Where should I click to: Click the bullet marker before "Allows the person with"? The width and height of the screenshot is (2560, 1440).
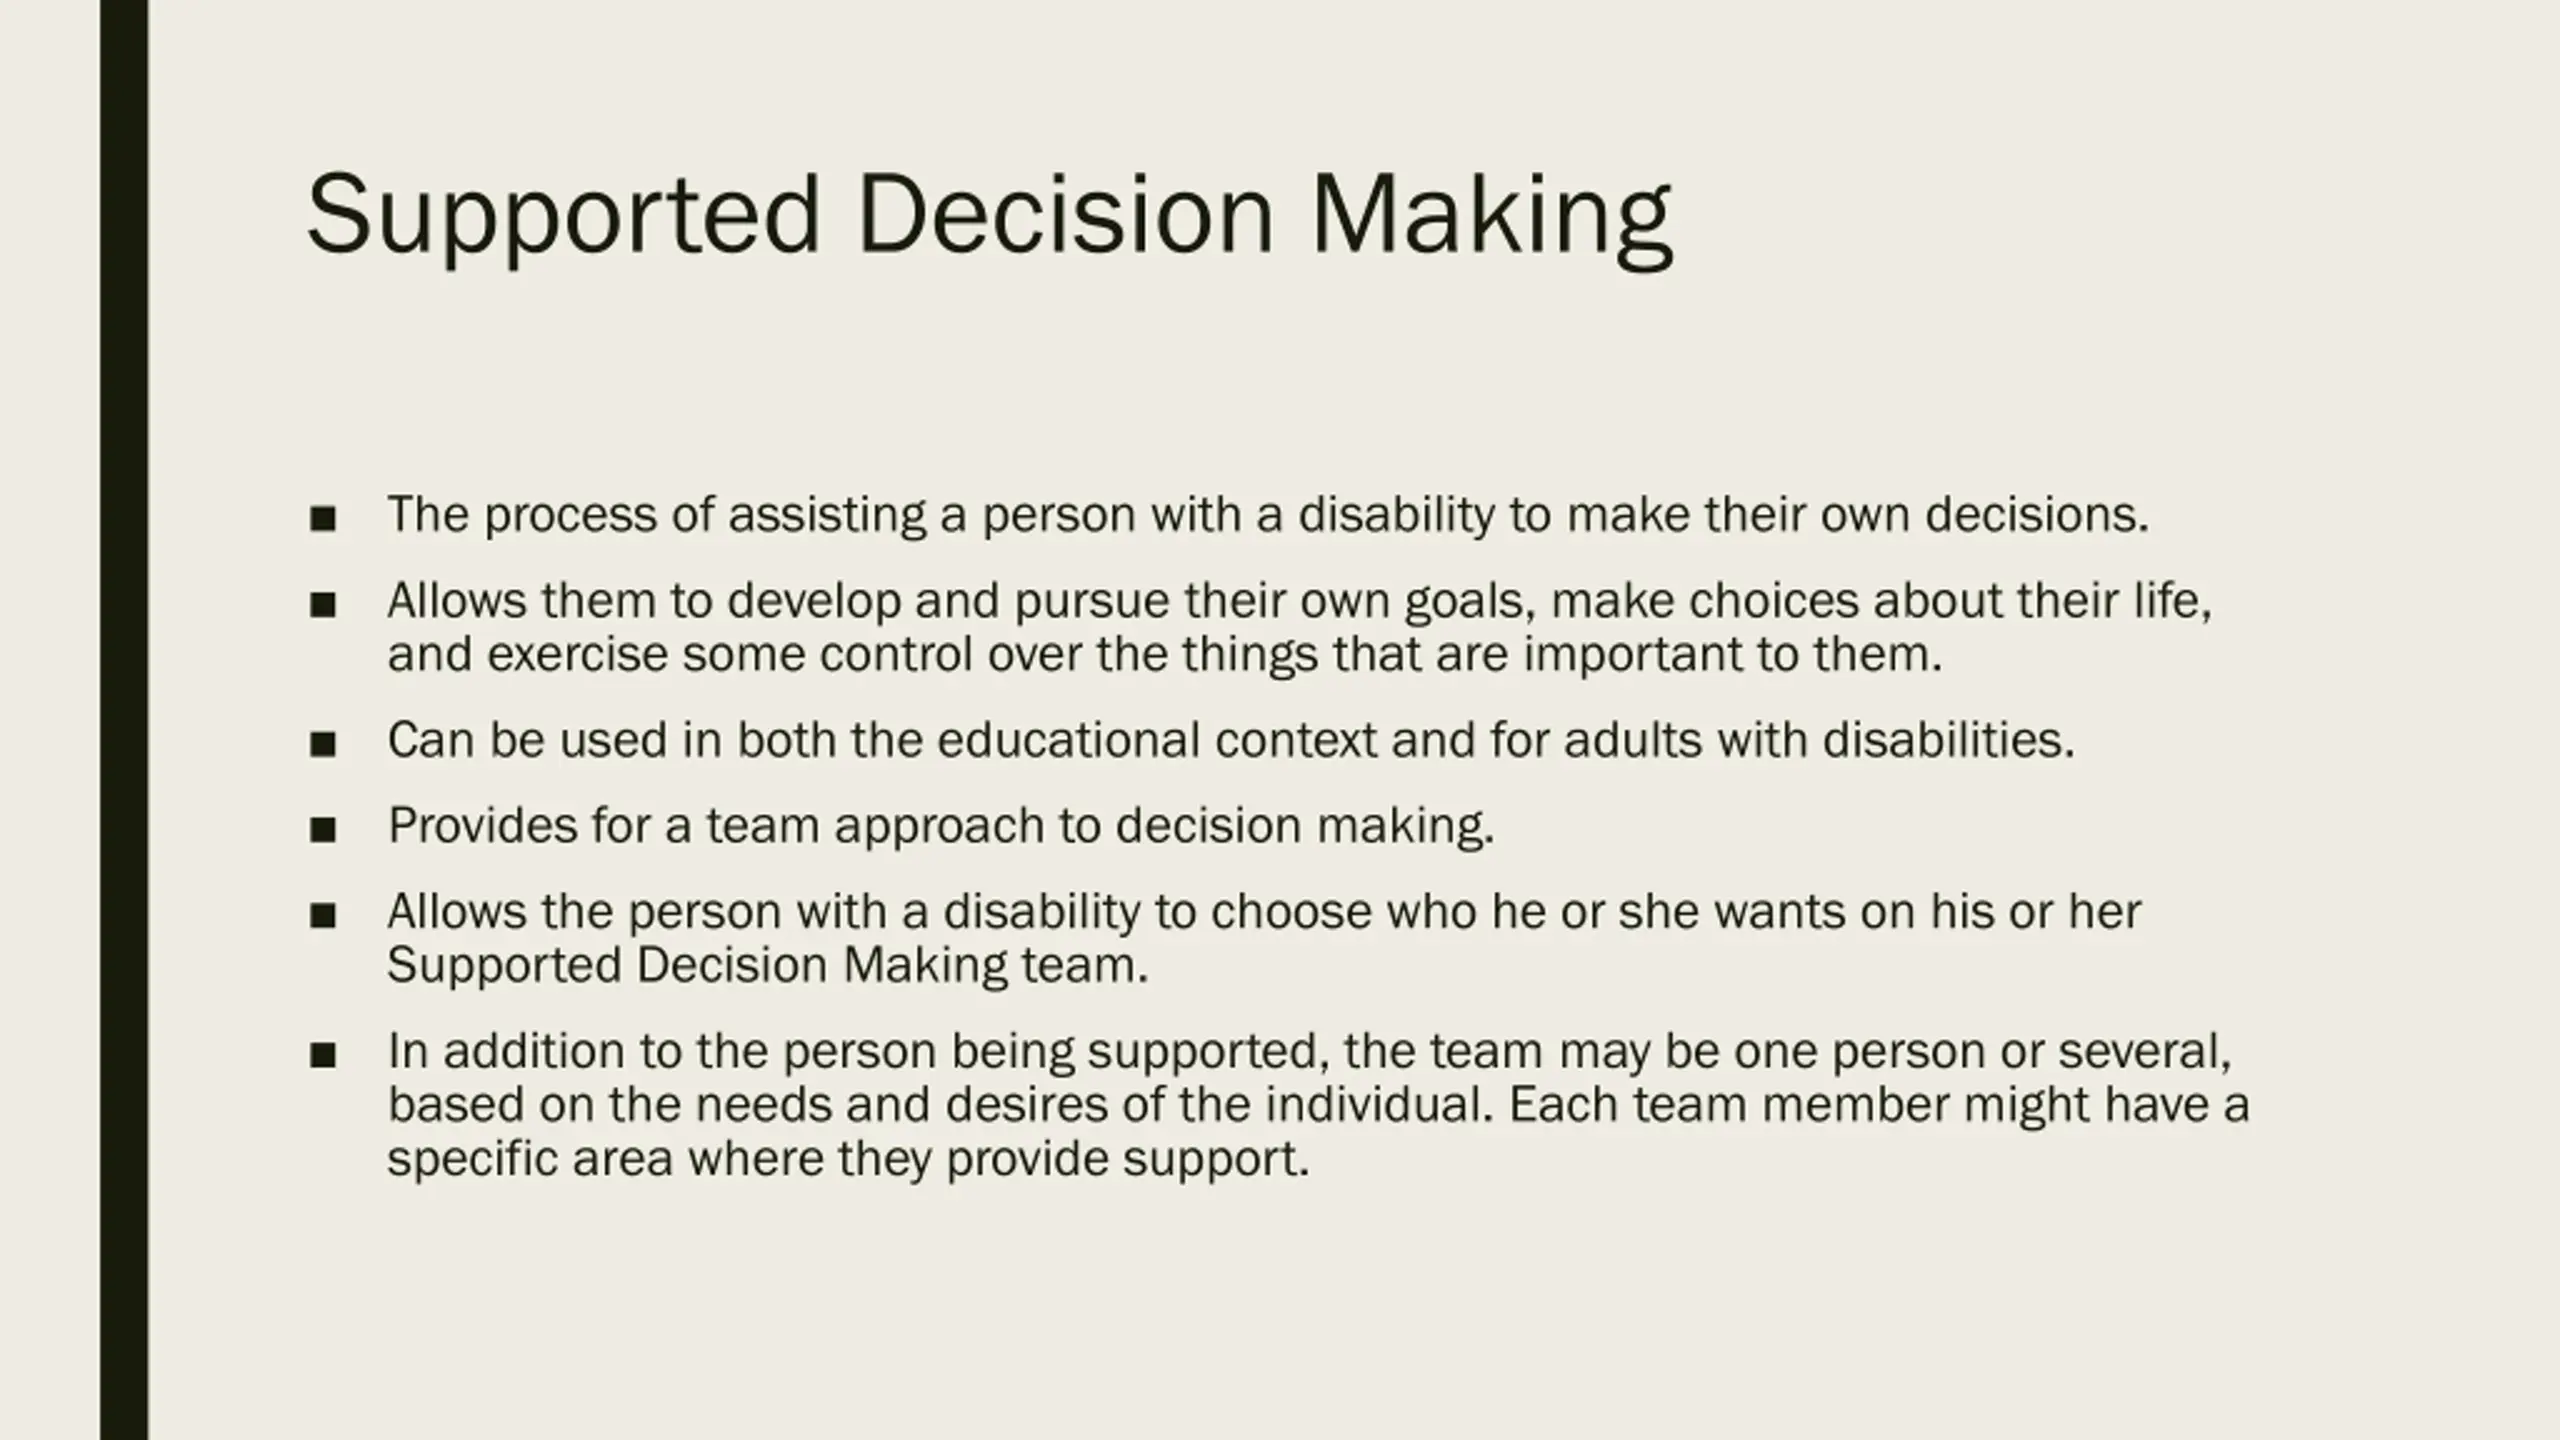point(322,916)
